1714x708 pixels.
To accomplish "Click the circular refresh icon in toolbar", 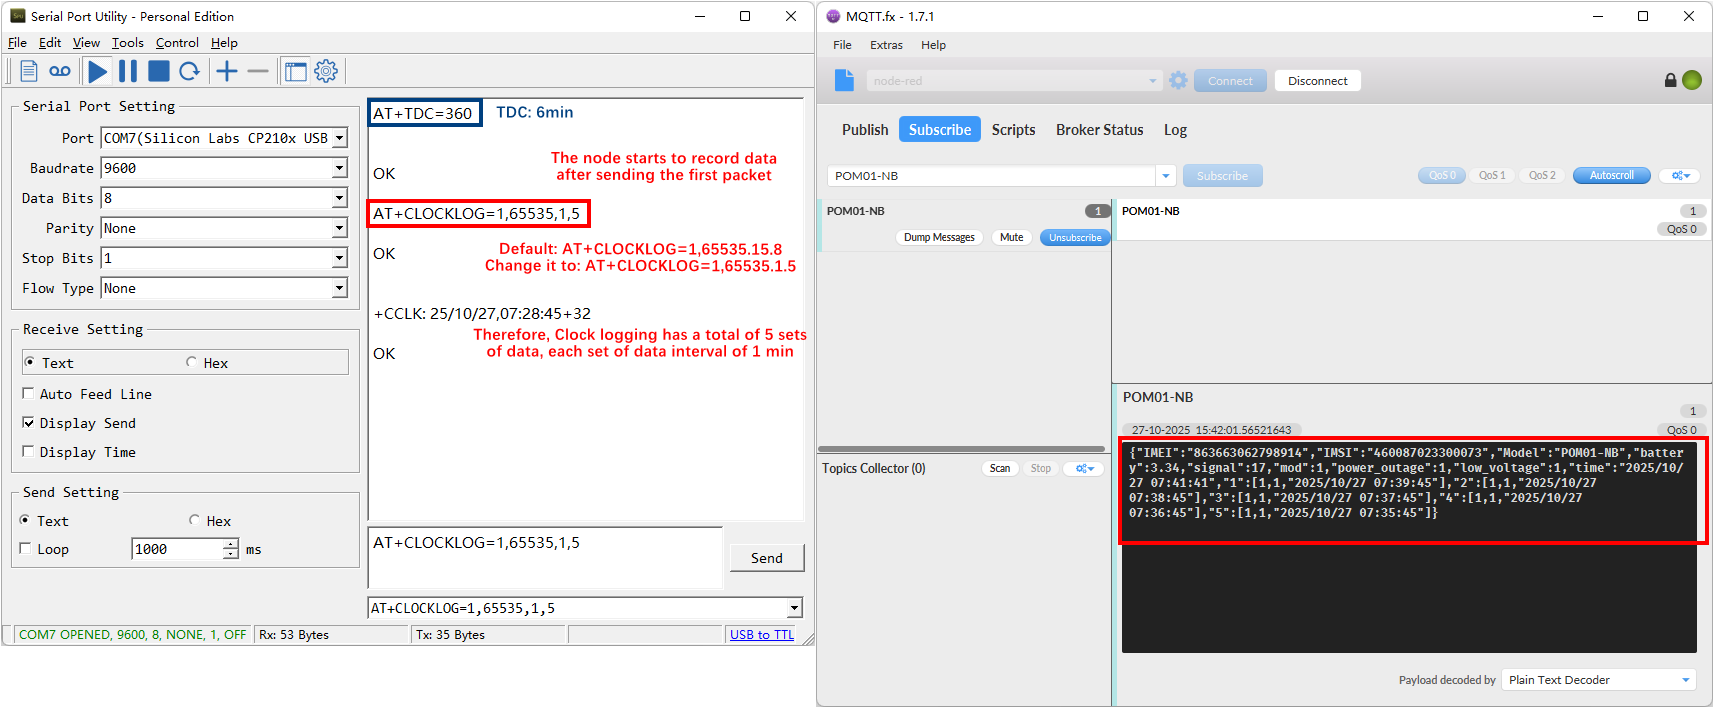I will pos(190,71).
